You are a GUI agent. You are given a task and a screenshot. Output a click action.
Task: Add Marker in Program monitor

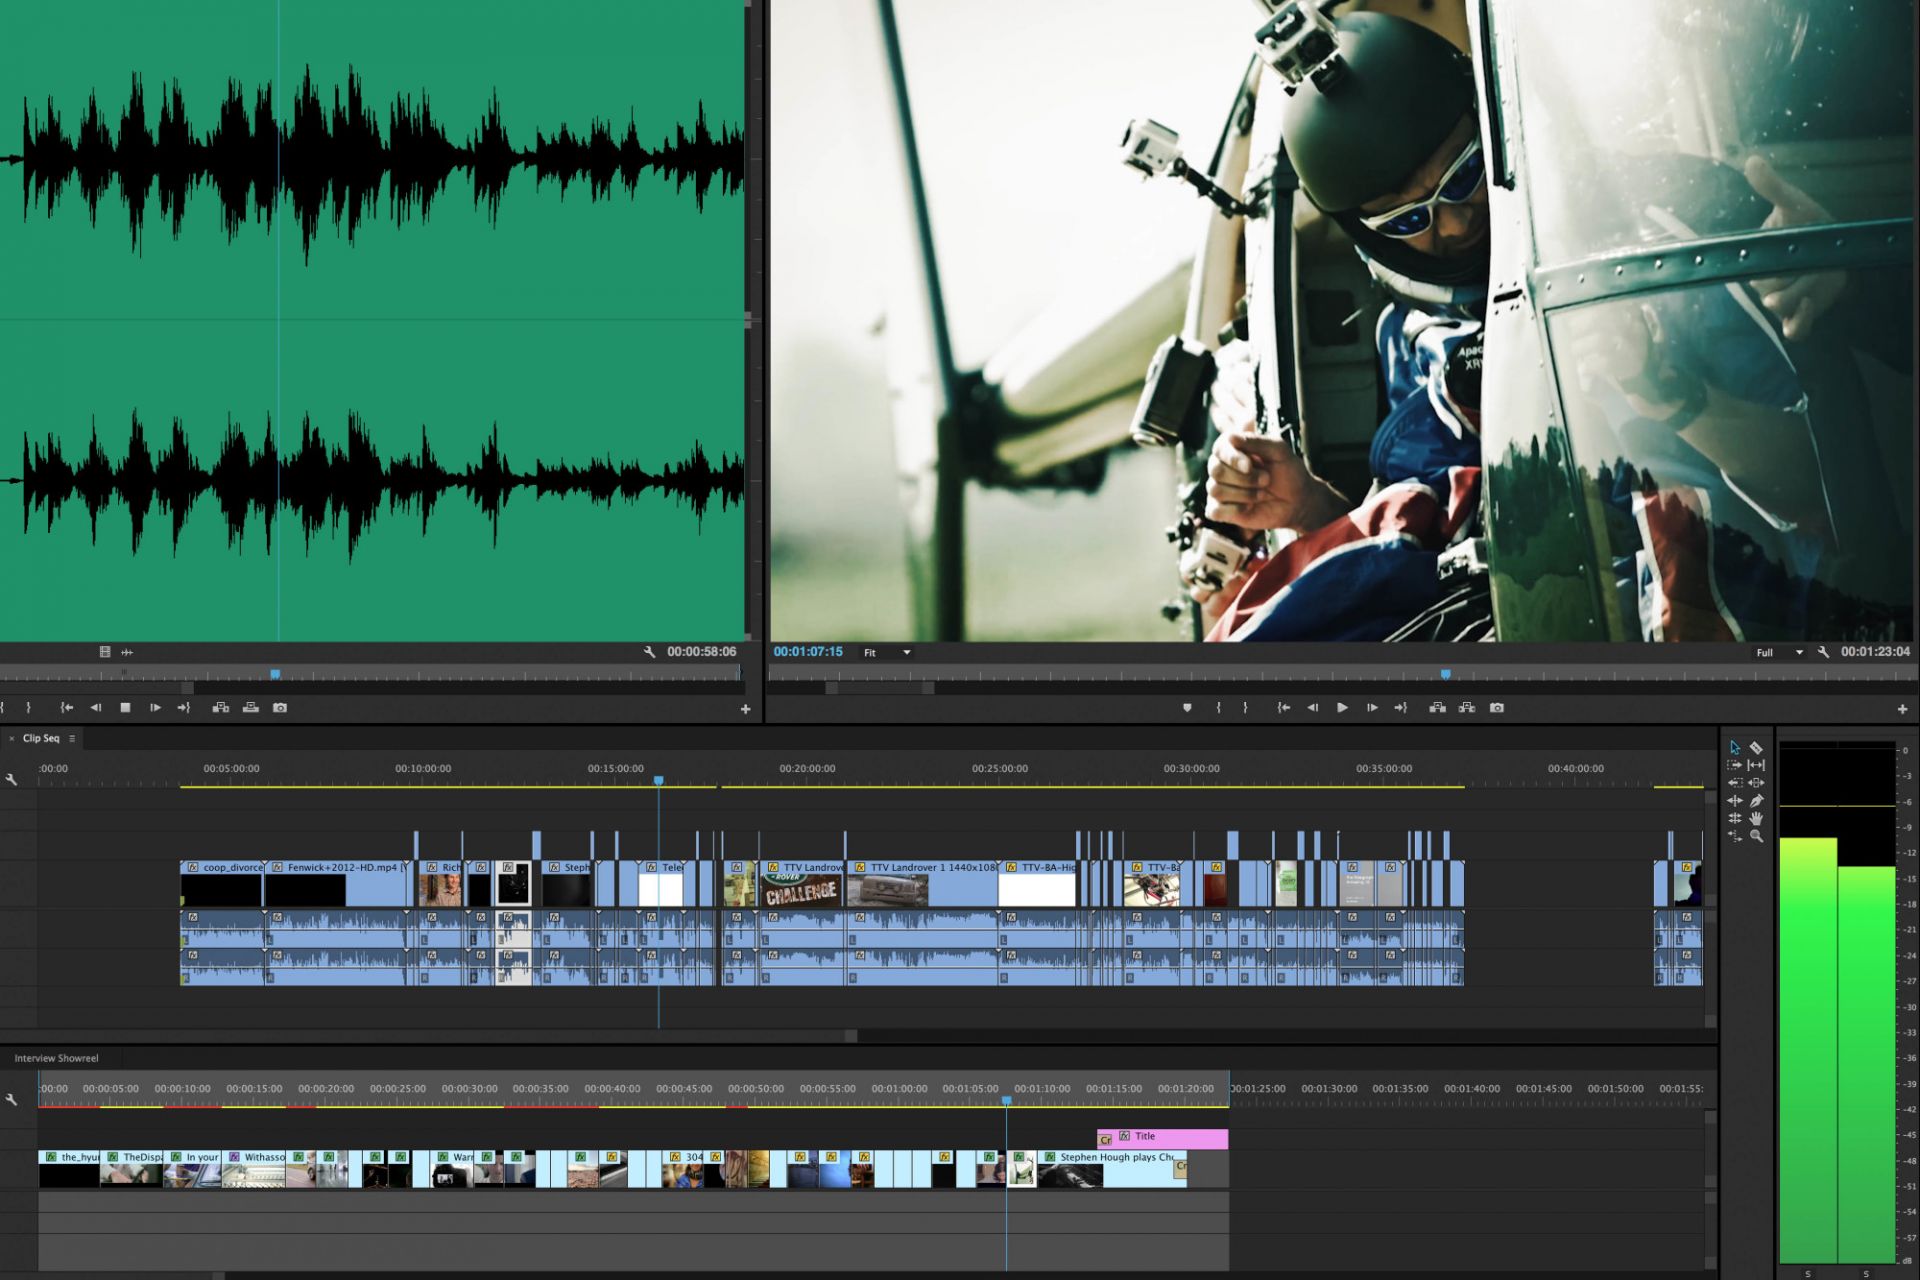click(1187, 708)
